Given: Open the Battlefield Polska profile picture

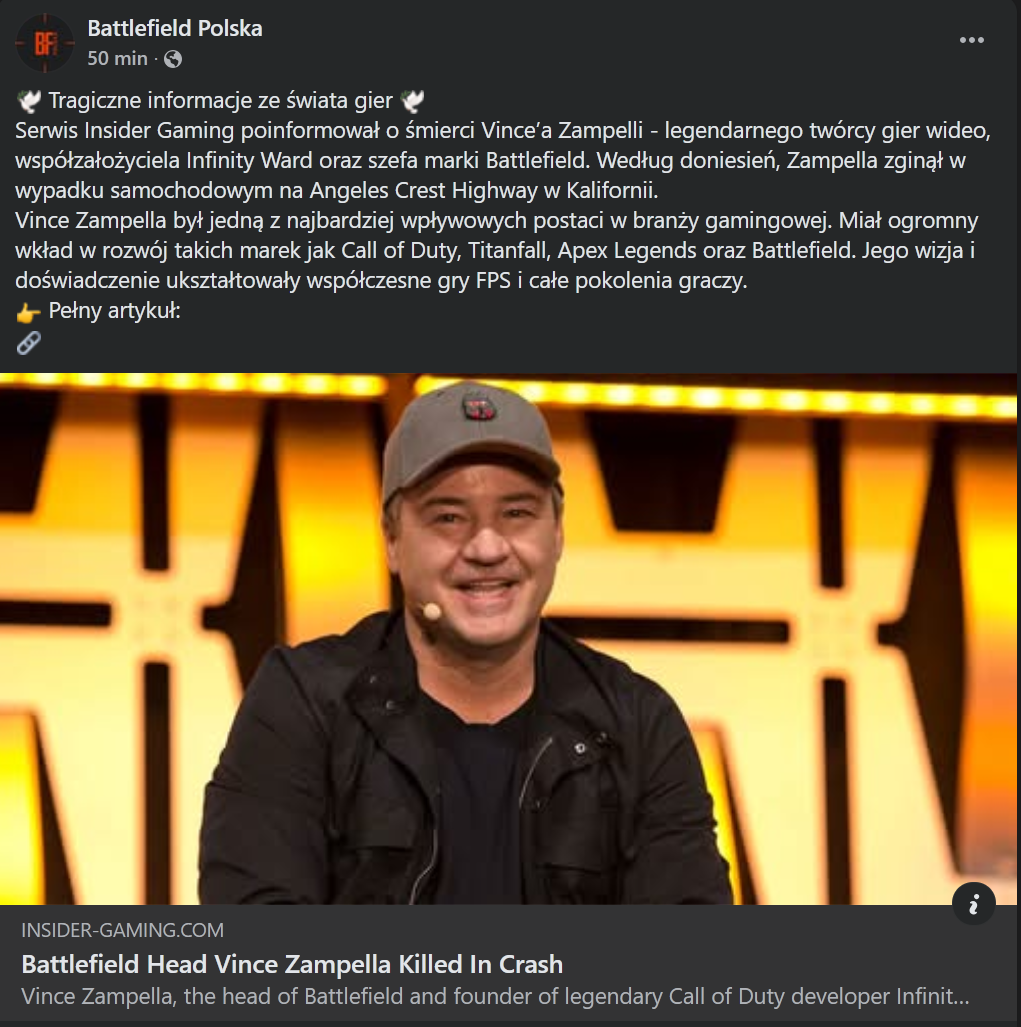Looking at the screenshot, I should [x=45, y=44].
